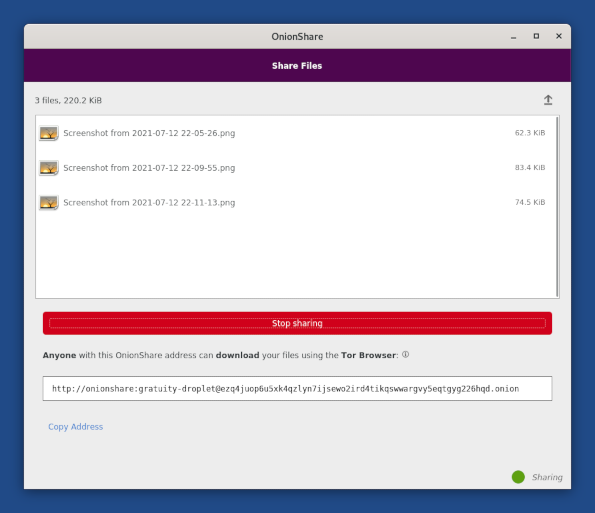Click the Sharing status text
Viewport: 595px width, 513px height.
547,477
